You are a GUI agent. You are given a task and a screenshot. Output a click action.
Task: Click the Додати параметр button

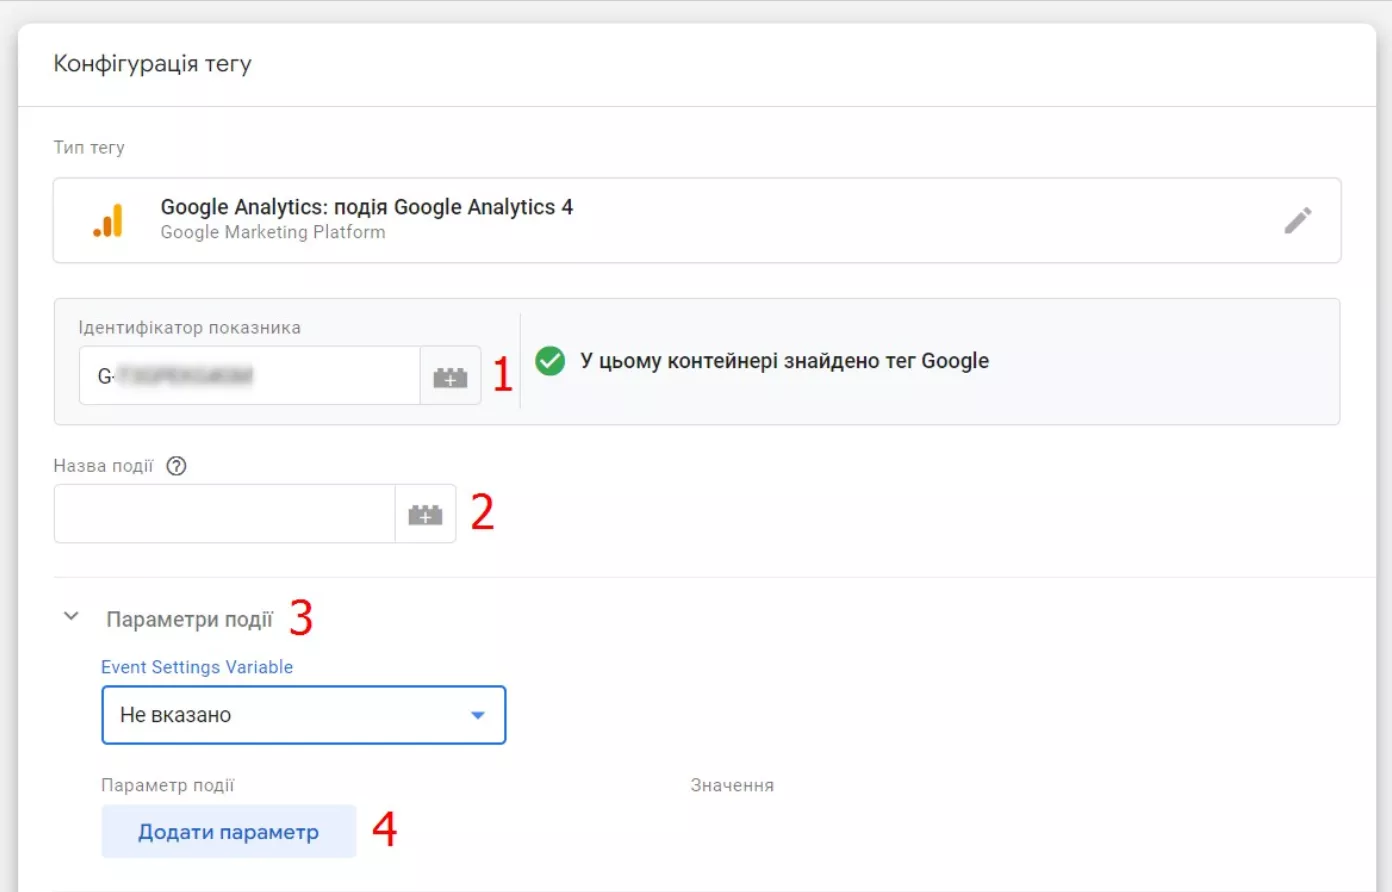[228, 832]
